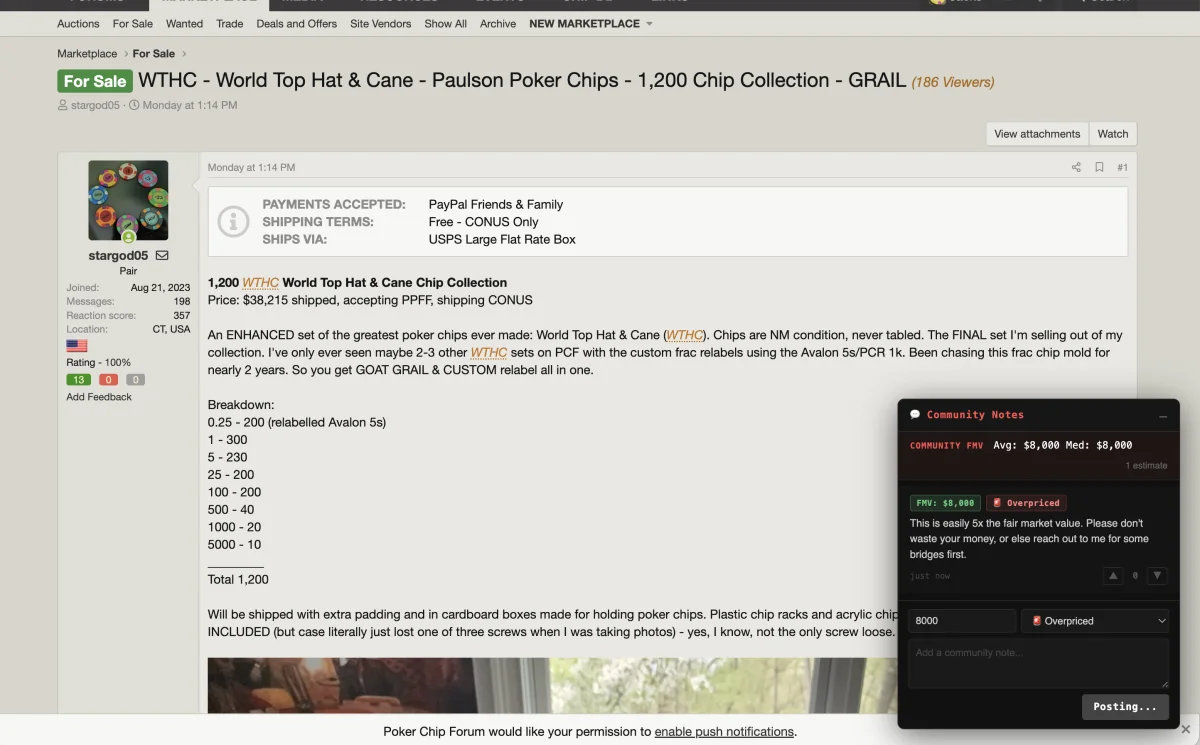Open Site Vendors section
Screen dimensions: 1200x745
(x=381, y=24)
